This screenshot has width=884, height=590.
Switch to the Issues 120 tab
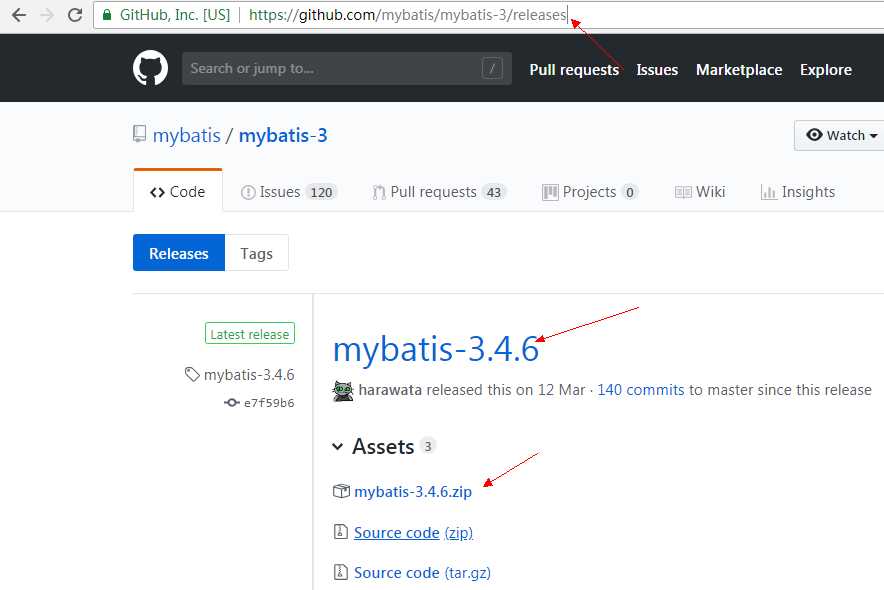[289, 192]
